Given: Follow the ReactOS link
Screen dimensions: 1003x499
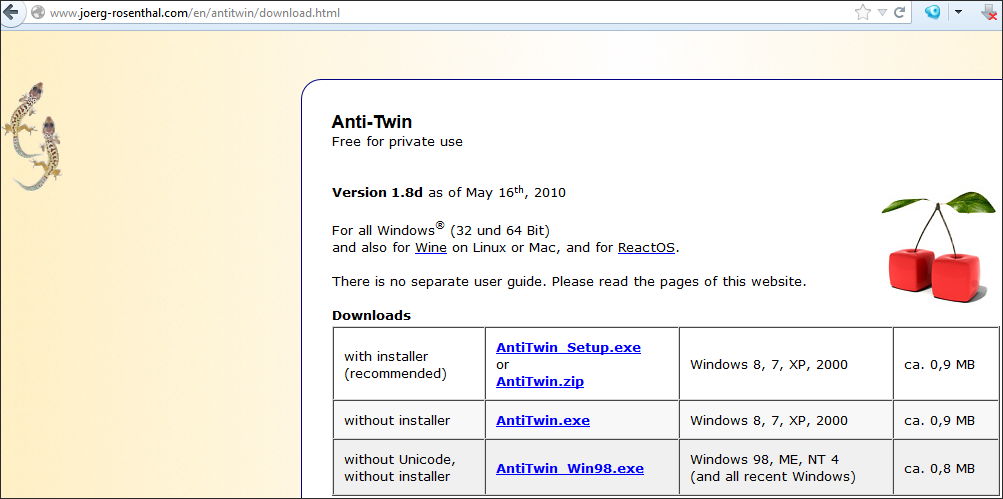Looking at the screenshot, I should (x=646, y=248).
